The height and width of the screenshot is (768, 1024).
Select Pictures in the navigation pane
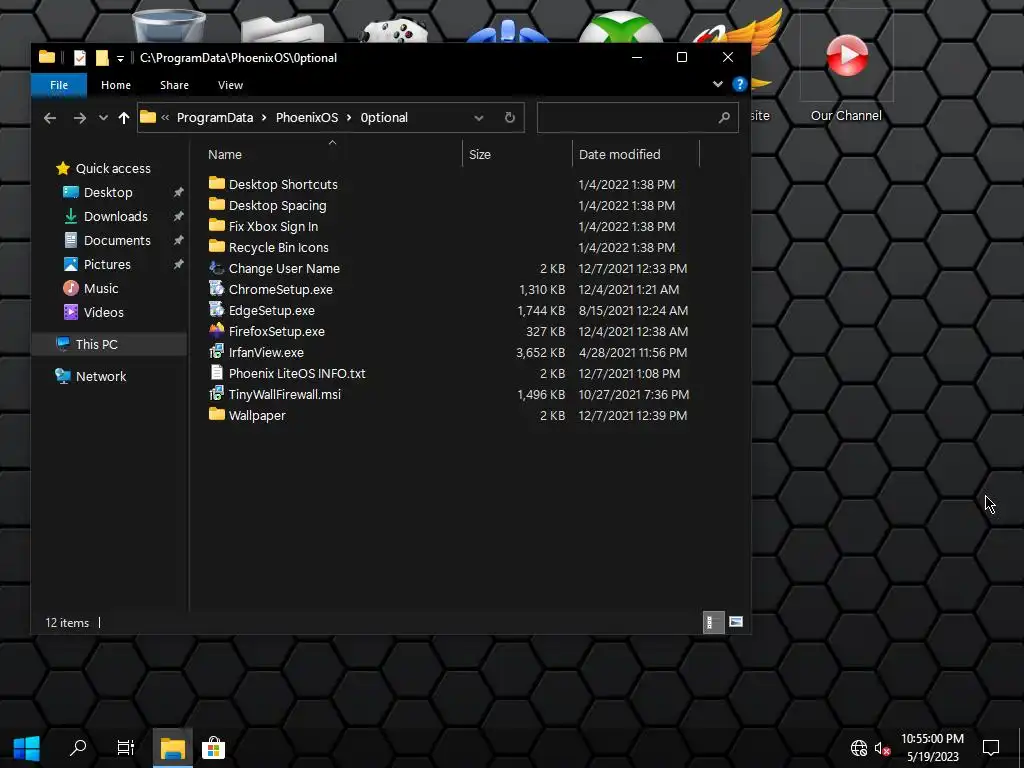click(107, 264)
